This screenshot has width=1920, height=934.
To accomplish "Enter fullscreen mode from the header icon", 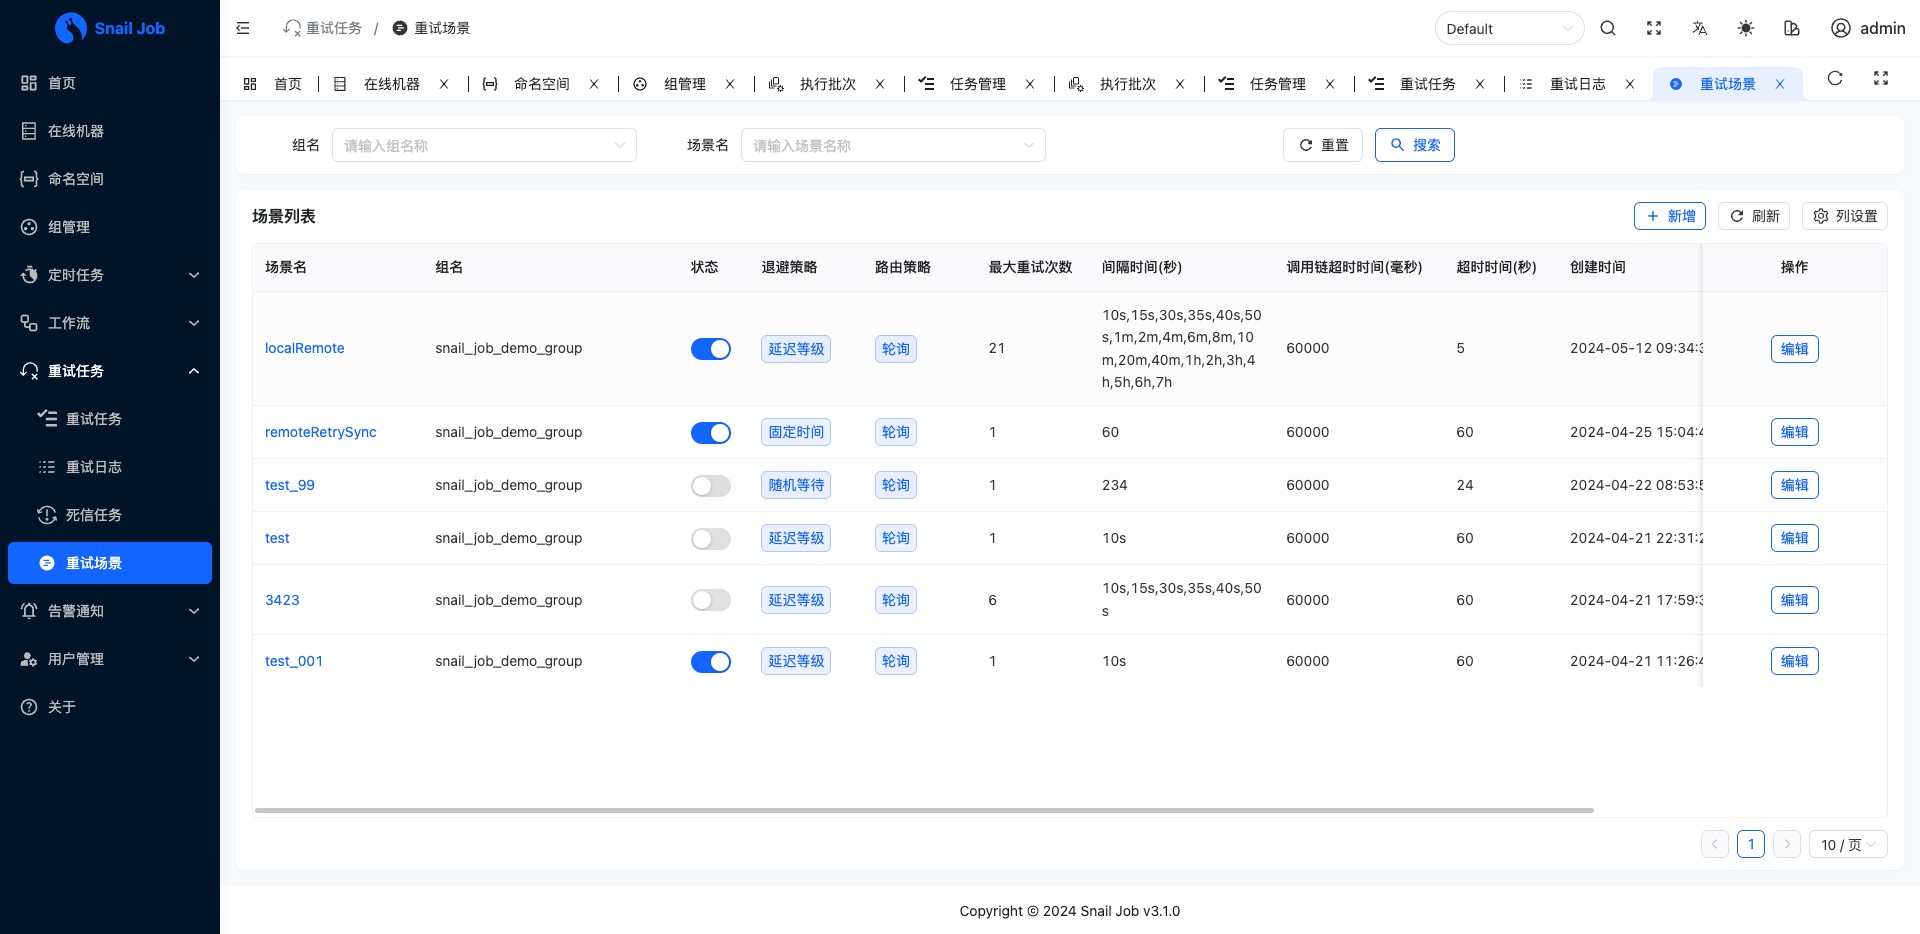I will click(1654, 28).
